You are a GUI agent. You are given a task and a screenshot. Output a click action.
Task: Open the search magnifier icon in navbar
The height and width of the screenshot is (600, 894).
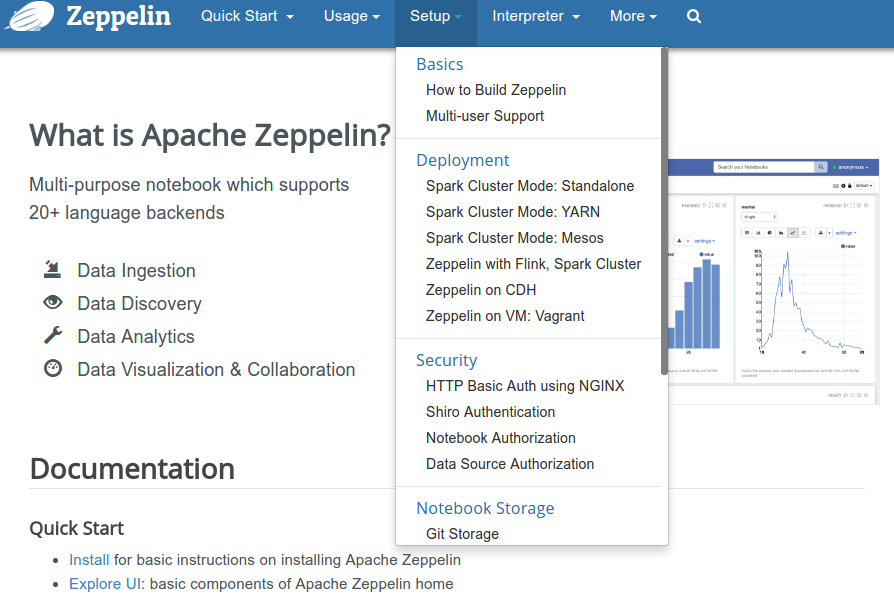[x=693, y=16]
